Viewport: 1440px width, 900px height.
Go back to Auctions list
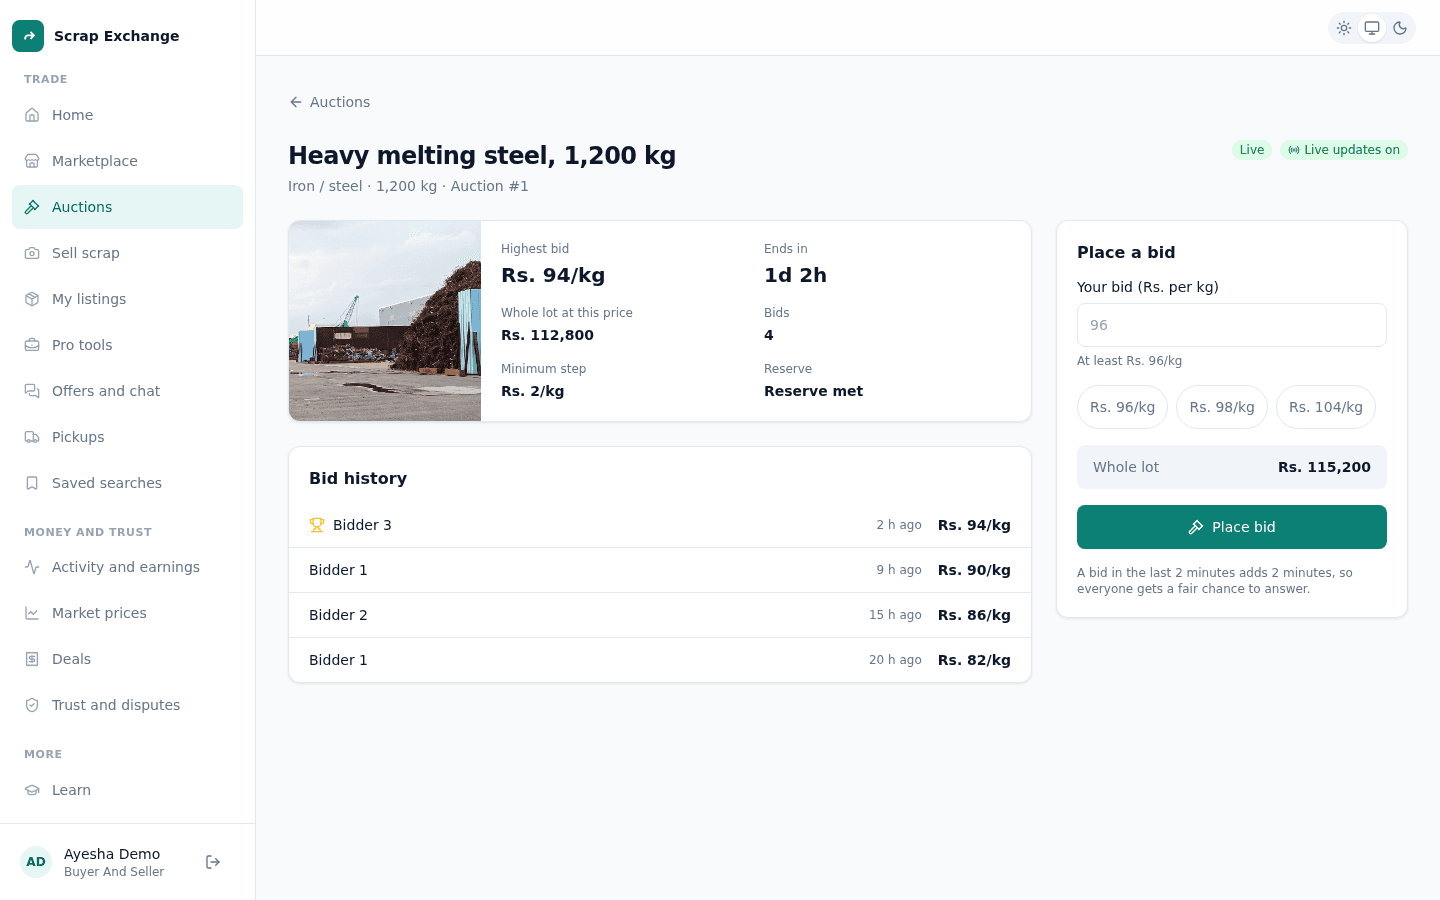pos(329,102)
